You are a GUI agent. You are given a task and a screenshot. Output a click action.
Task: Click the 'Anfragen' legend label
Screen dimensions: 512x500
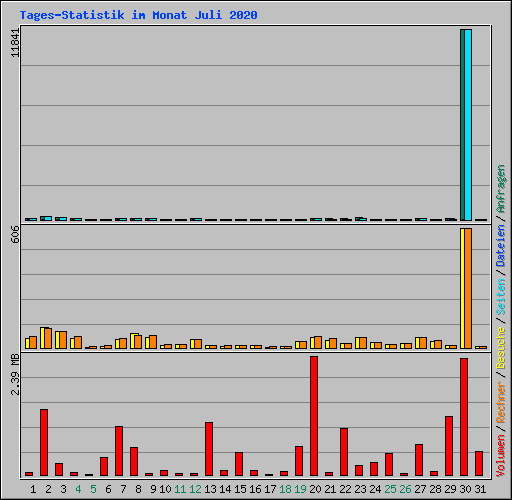[x=501, y=189]
